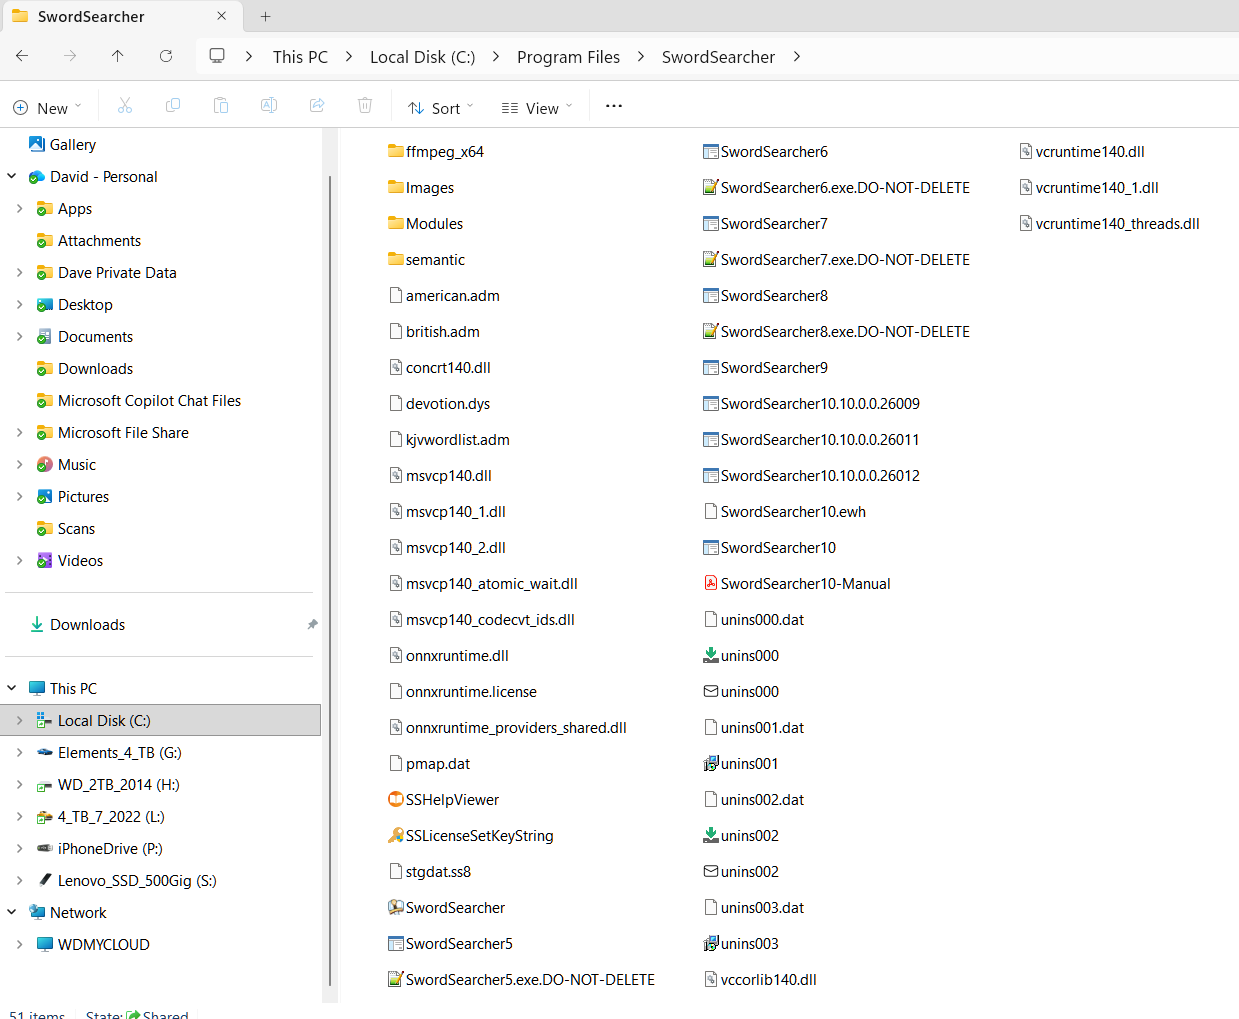Screen dimensions: 1239x1019
Task: Expand the WDMYCLOUD network node
Action: point(20,944)
